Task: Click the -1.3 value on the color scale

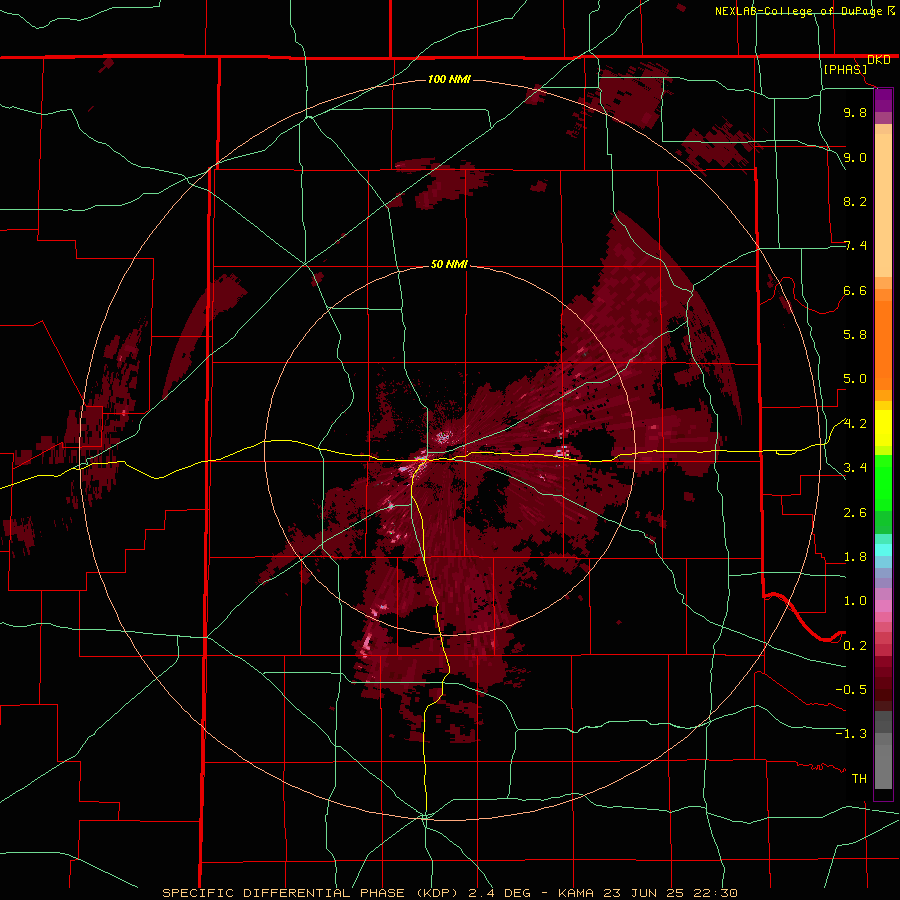Action: [851, 734]
